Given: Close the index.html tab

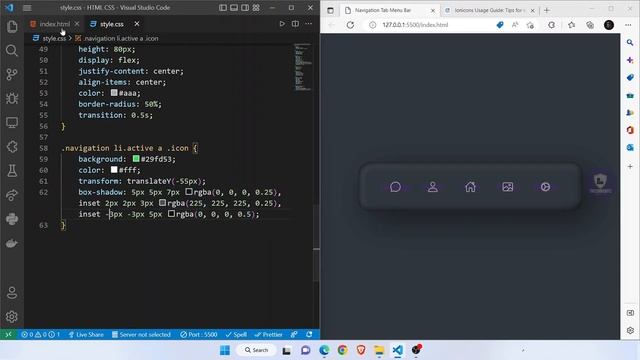Looking at the screenshot, I should point(77,24).
